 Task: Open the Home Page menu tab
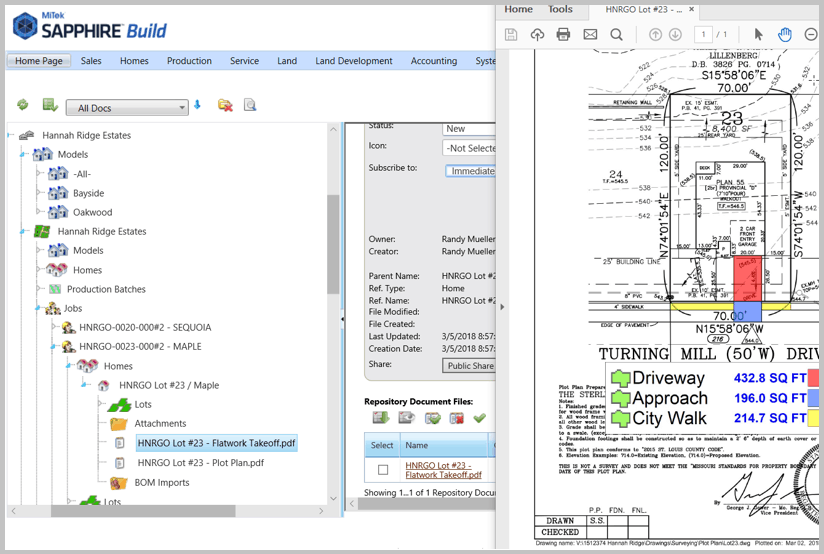point(39,61)
